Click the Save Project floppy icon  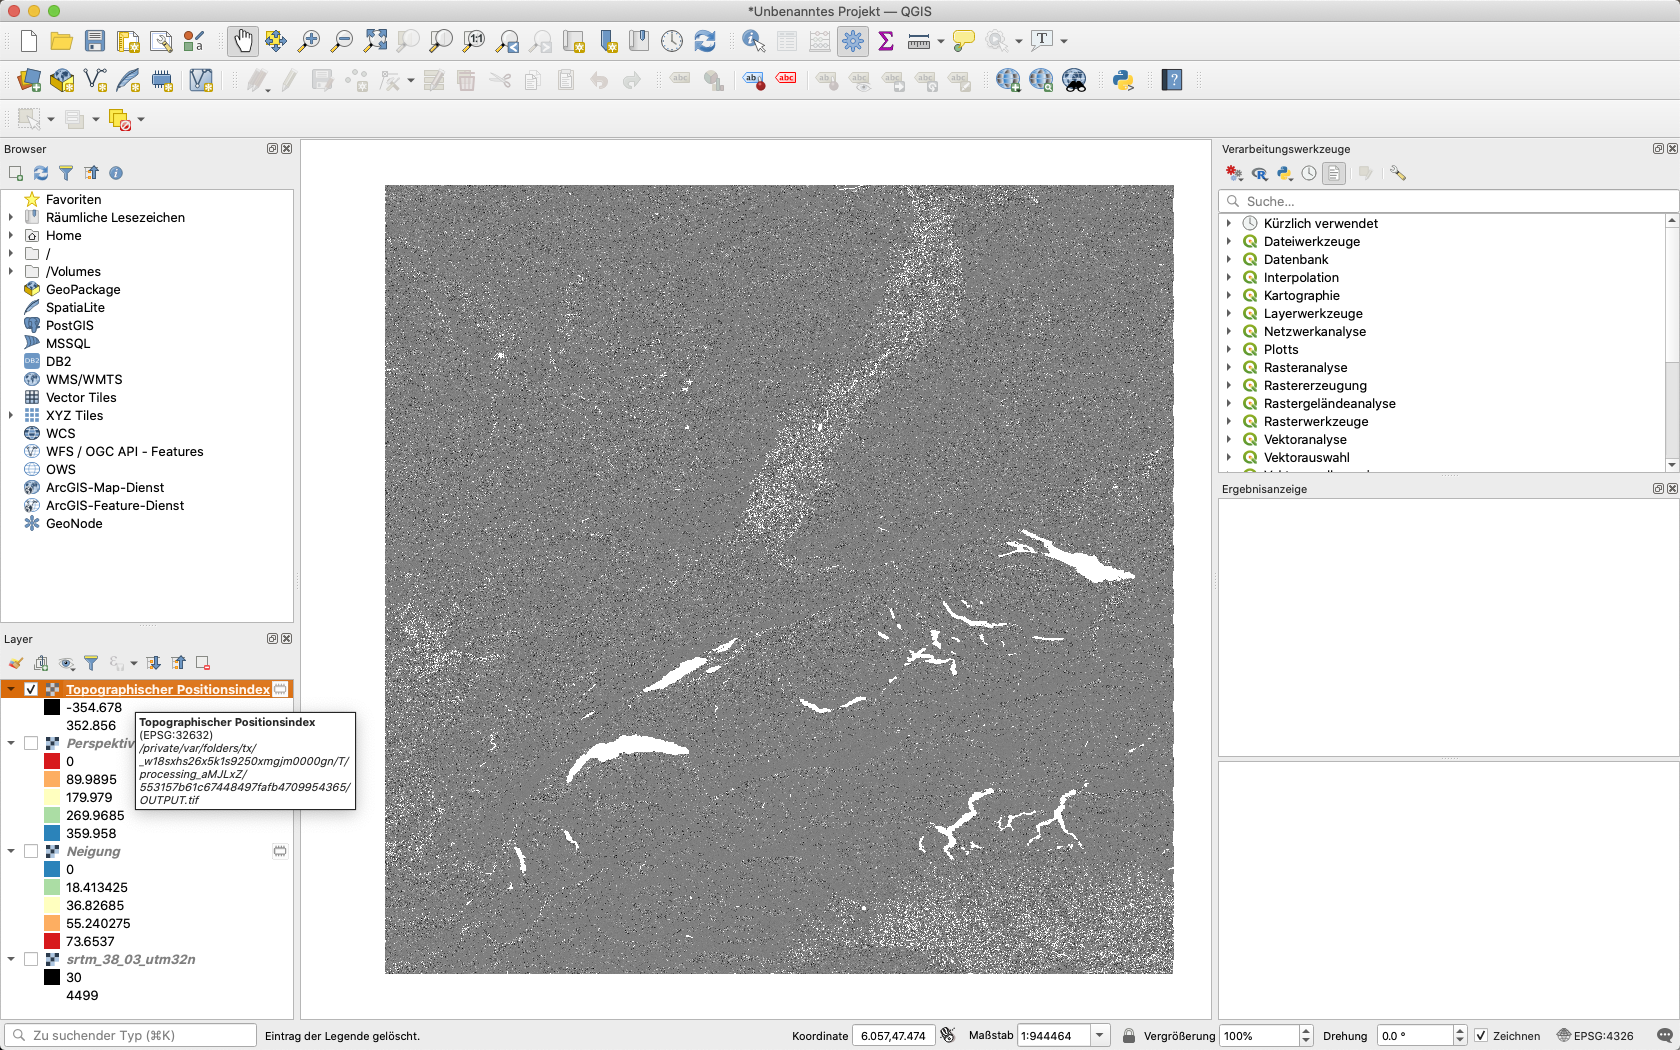tap(95, 41)
